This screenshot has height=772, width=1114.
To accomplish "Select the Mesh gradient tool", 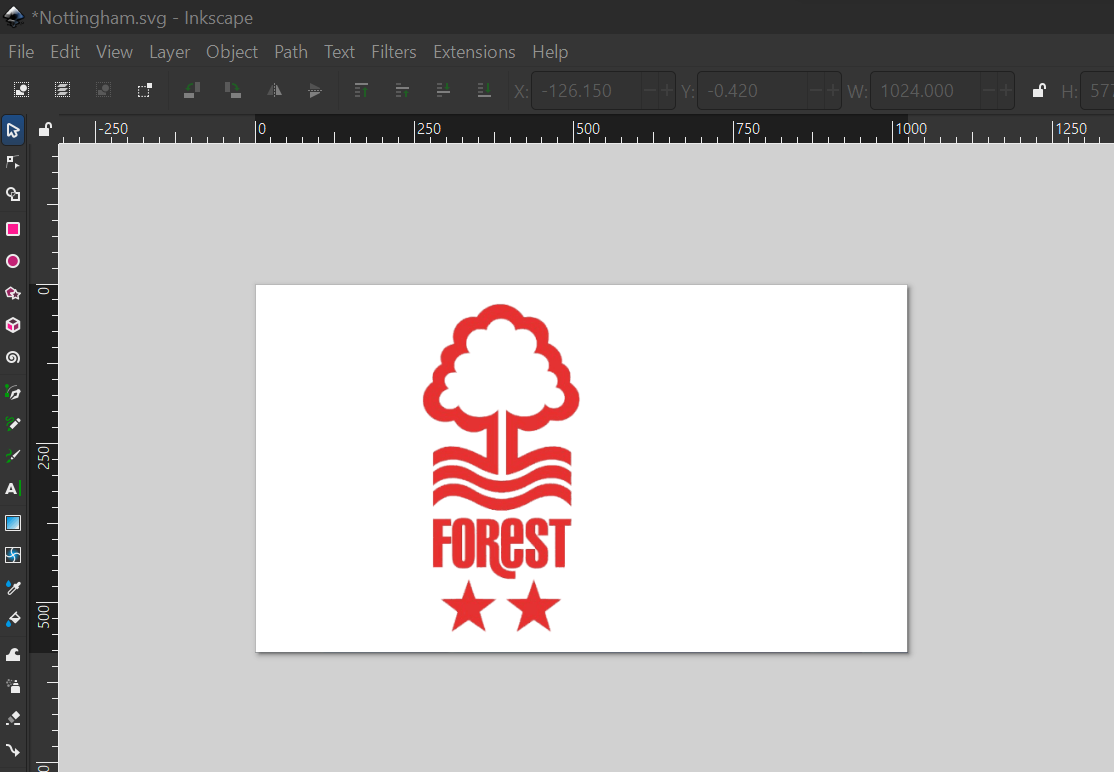I will pos(13,555).
